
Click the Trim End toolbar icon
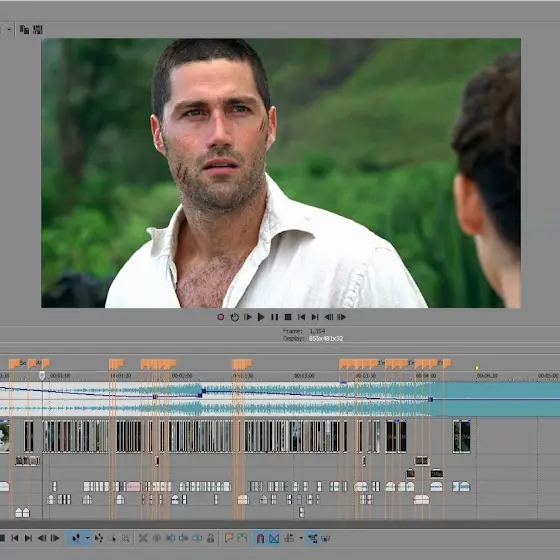coord(184,538)
